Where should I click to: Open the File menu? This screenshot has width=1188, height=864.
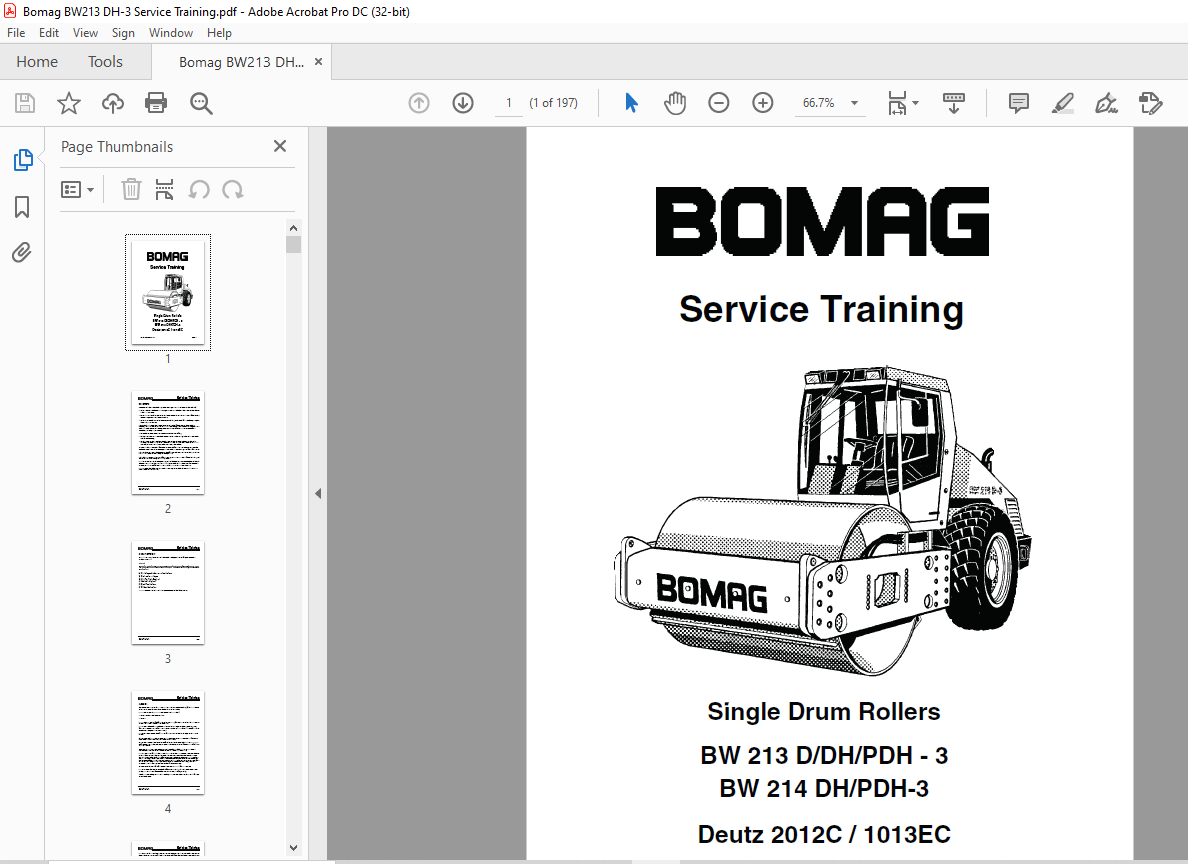(x=16, y=33)
